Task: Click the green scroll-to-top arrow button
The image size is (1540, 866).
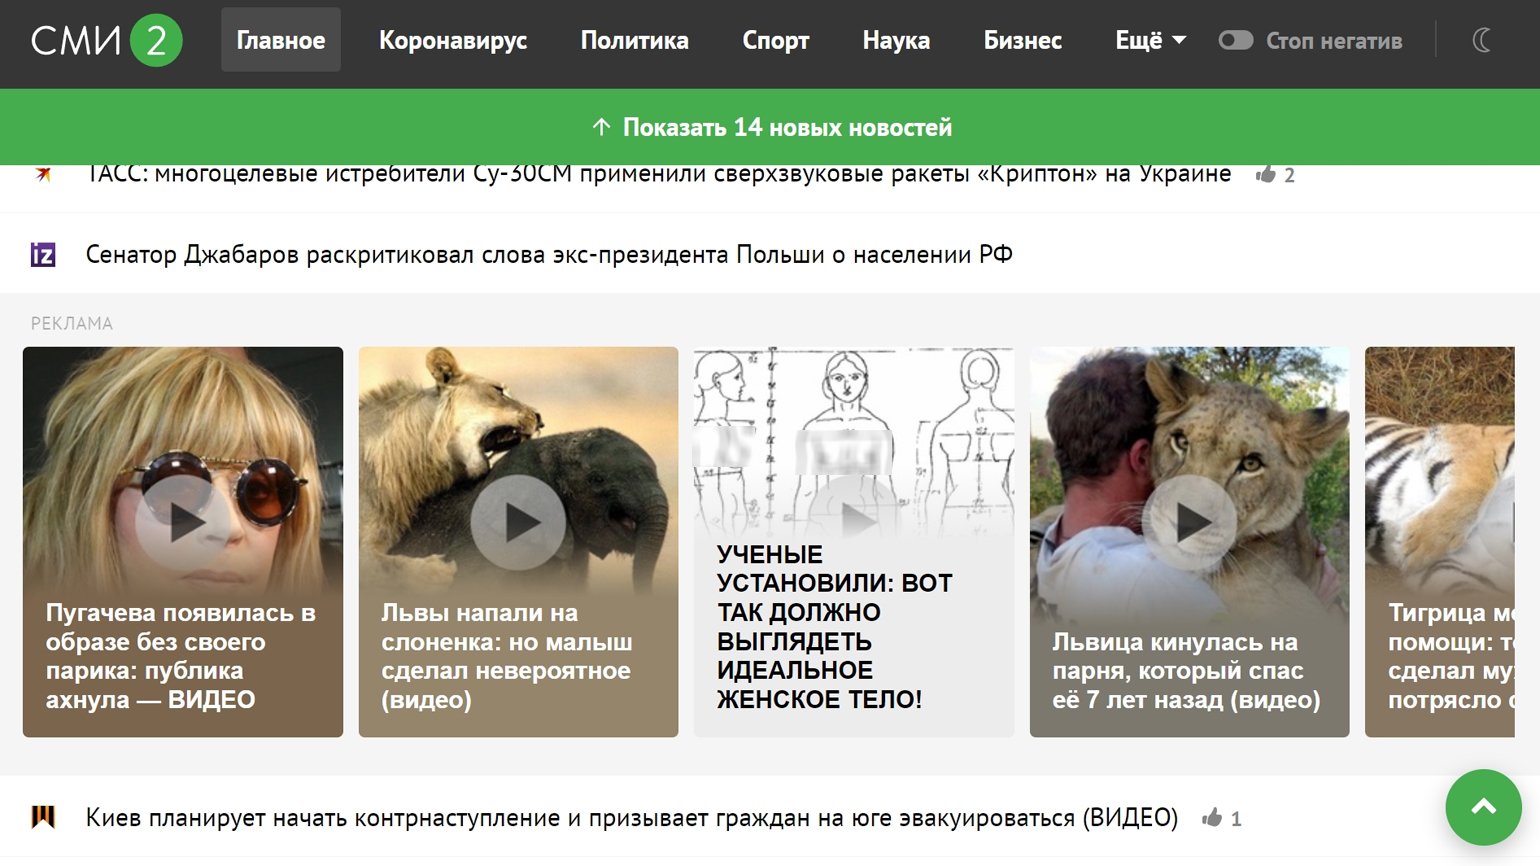Action: coord(1484,807)
